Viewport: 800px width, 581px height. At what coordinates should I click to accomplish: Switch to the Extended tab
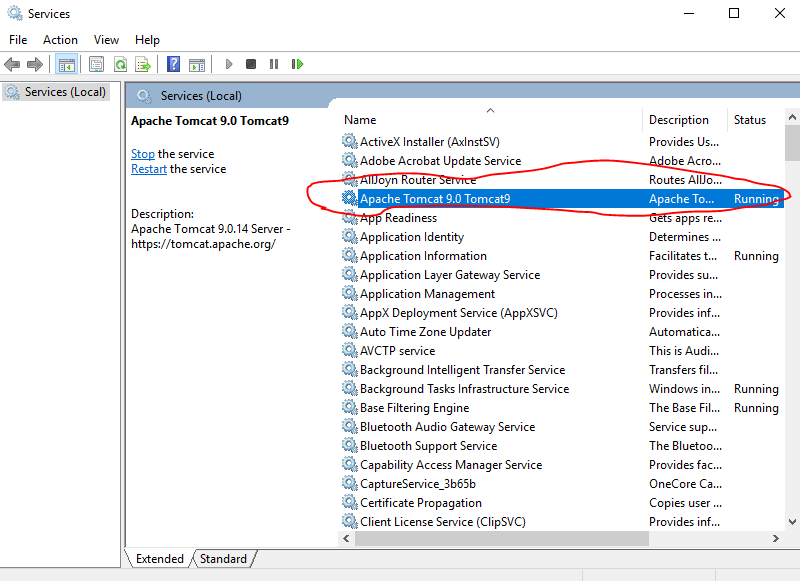coord(159,559)
